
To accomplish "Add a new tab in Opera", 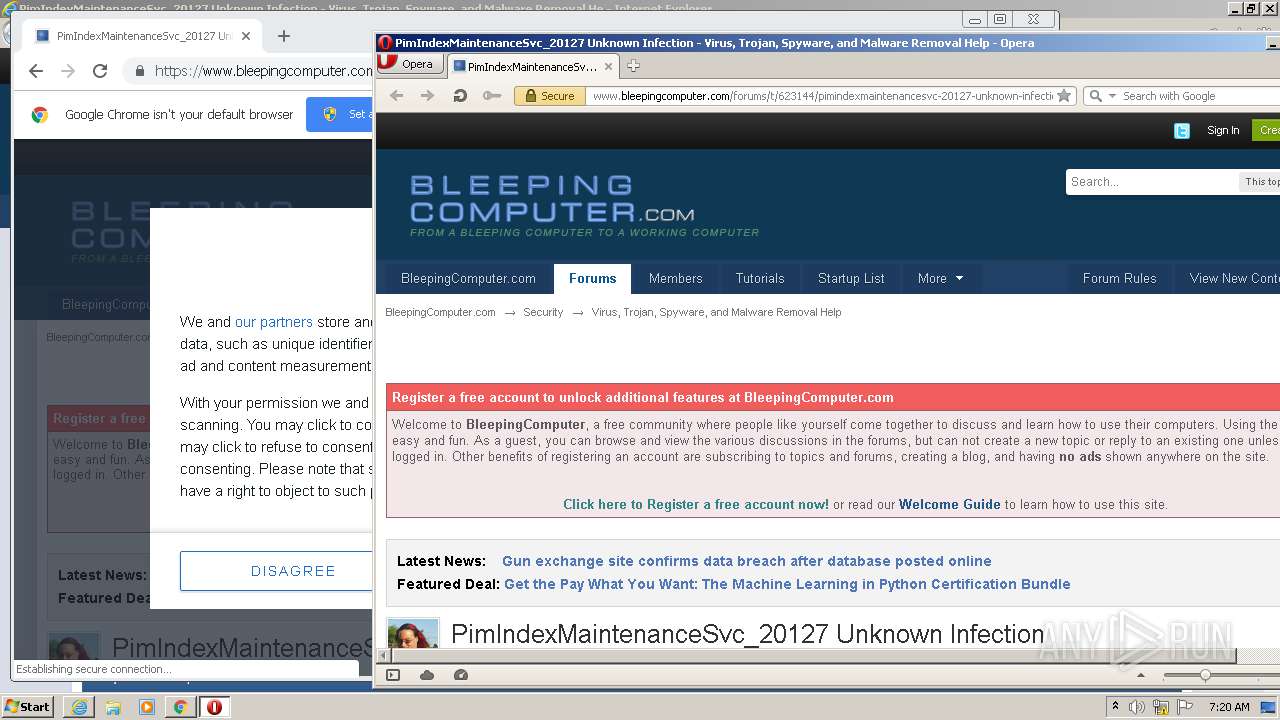I will coord(633,66).
